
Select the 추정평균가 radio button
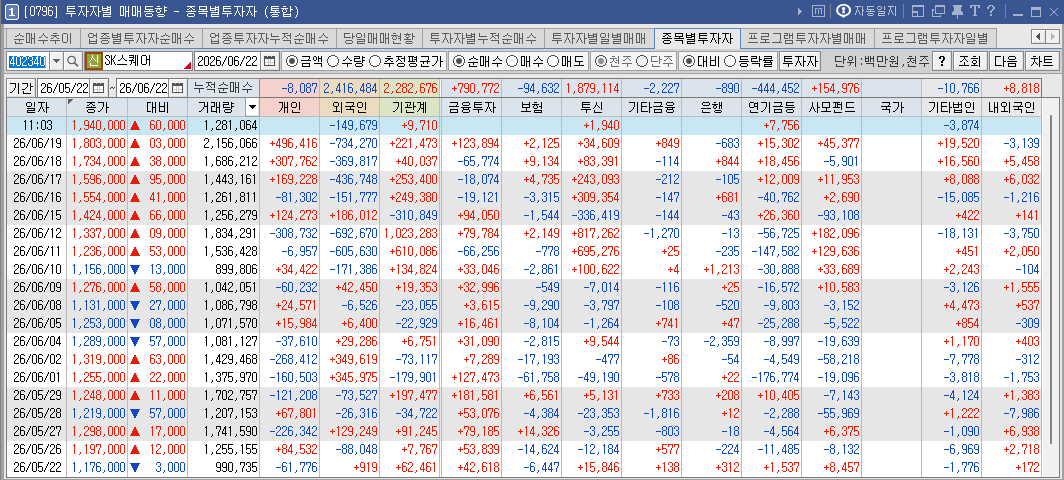tap(374, 61)
